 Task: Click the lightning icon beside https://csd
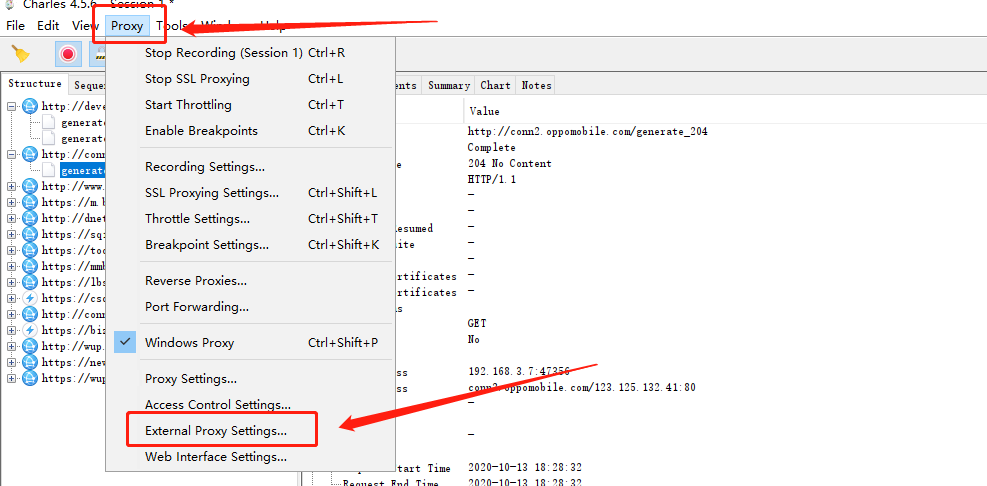30,298
